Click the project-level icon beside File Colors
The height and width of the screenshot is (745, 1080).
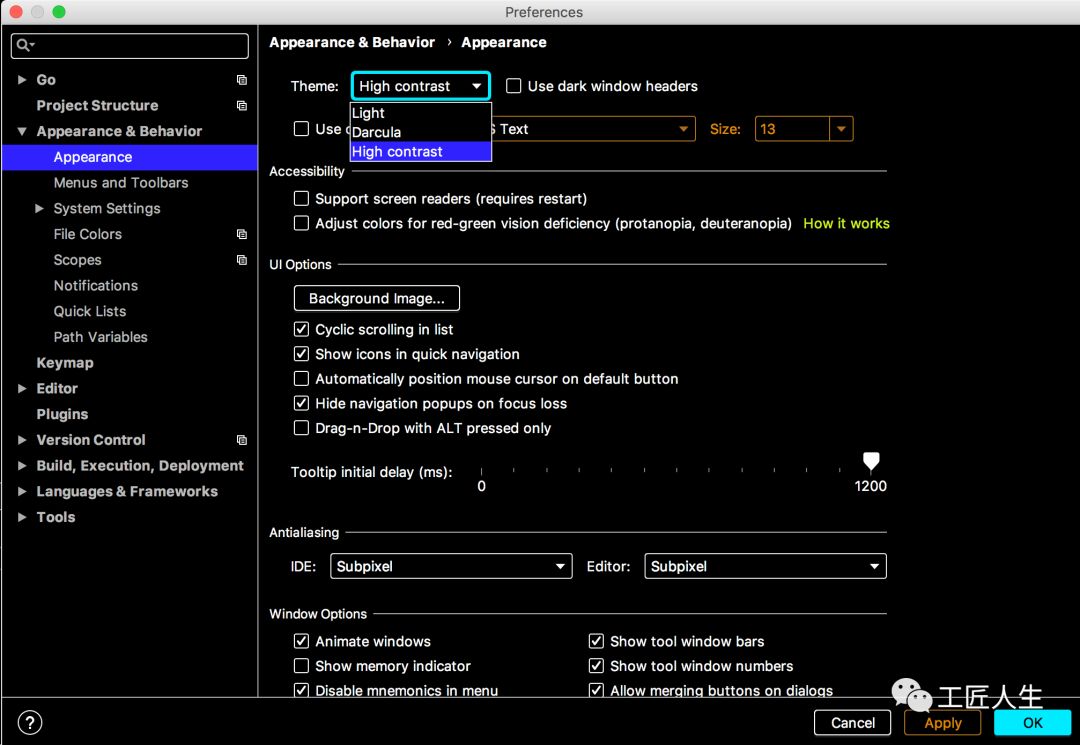click(241, 234)
